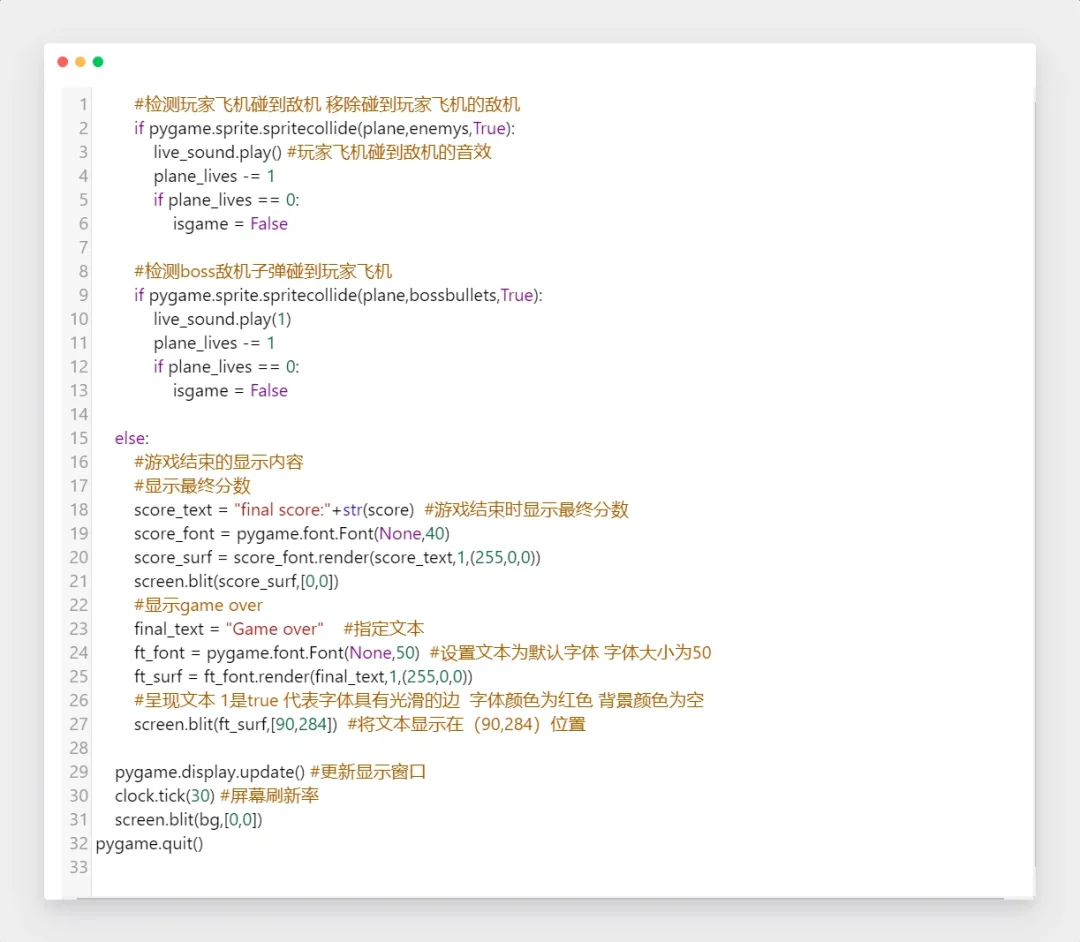Click the "Game over" string literal
Image resolution: width=1080 pixels, height=942 pixels.
click(275, 629)
